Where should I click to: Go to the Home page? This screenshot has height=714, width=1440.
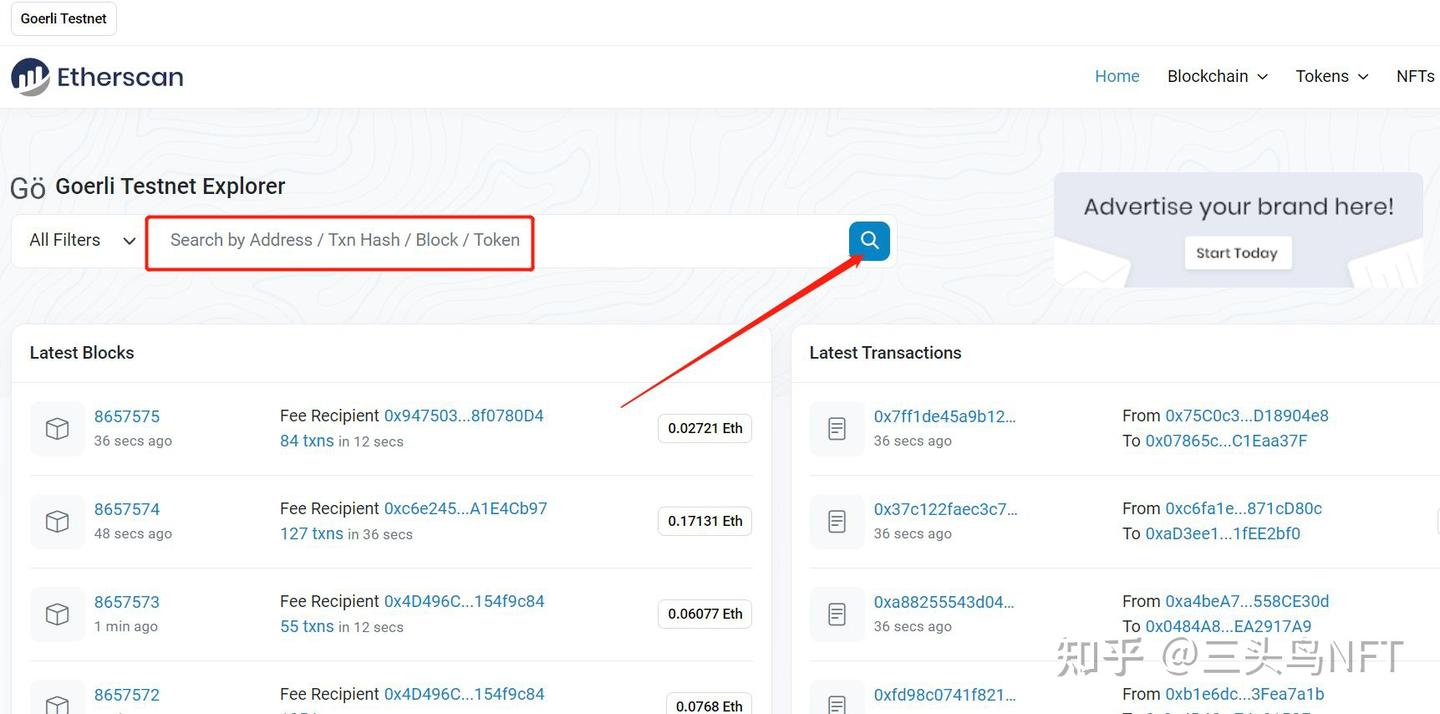(x=1117, y=76)
